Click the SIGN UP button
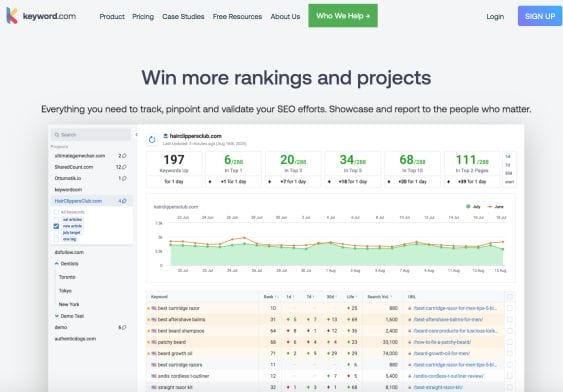 point(540,16)
